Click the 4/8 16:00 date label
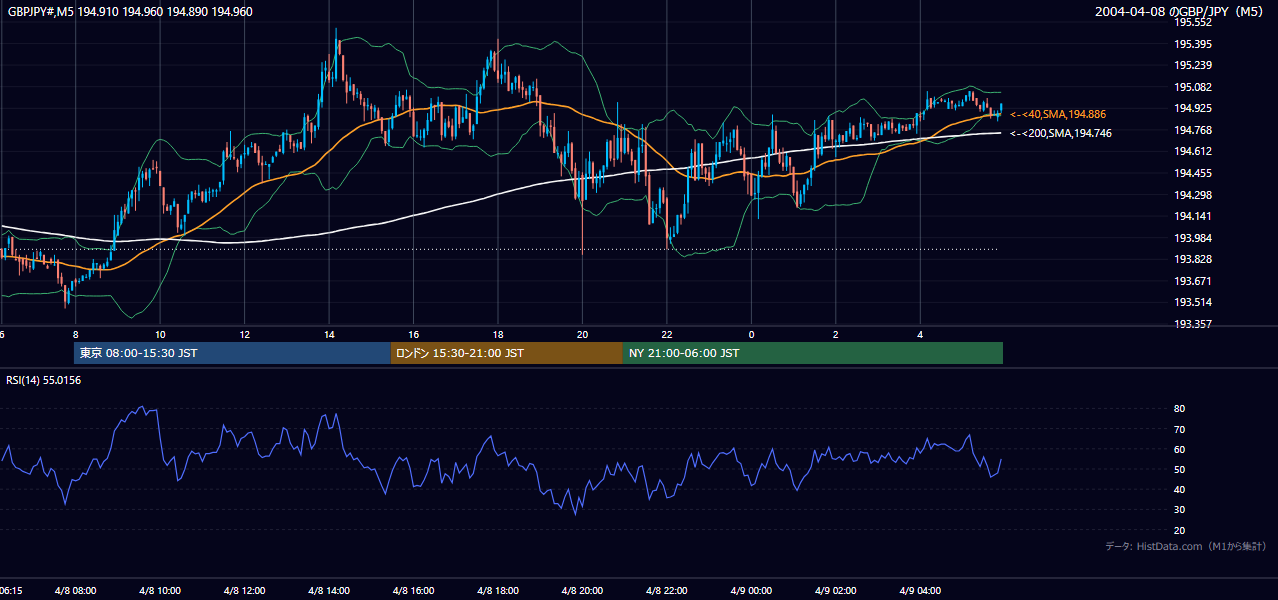Viewport: 1278px width, 600px height. point(413,591)
